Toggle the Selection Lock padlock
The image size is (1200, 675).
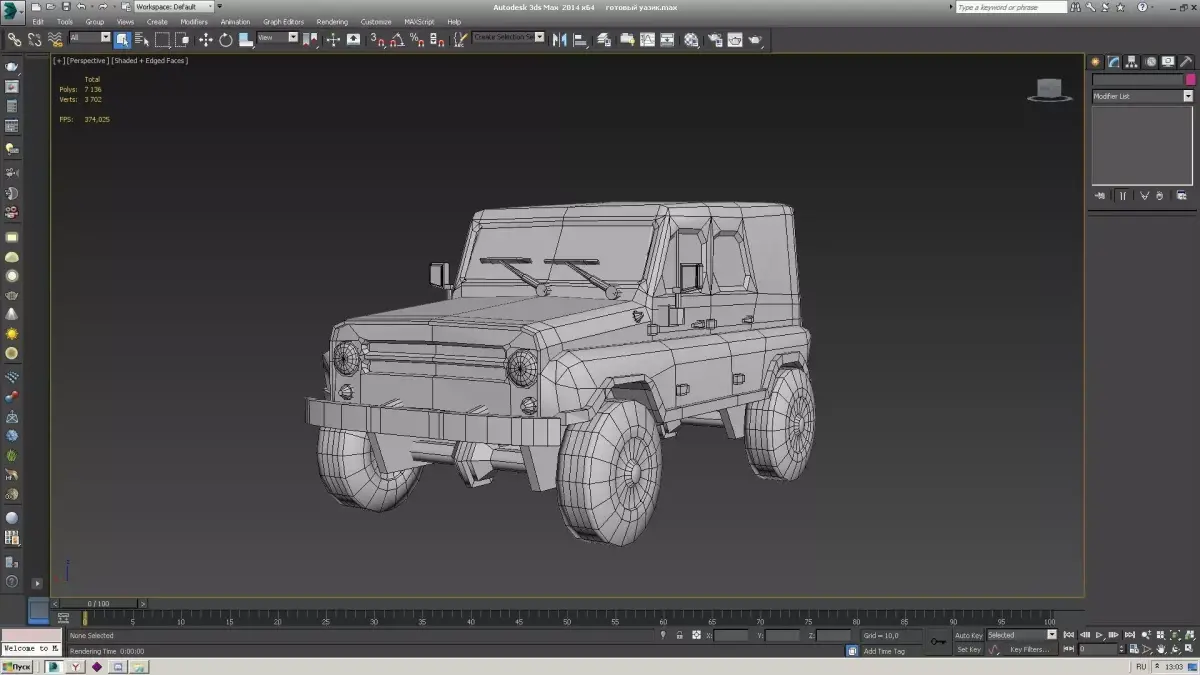coord(680,635)
